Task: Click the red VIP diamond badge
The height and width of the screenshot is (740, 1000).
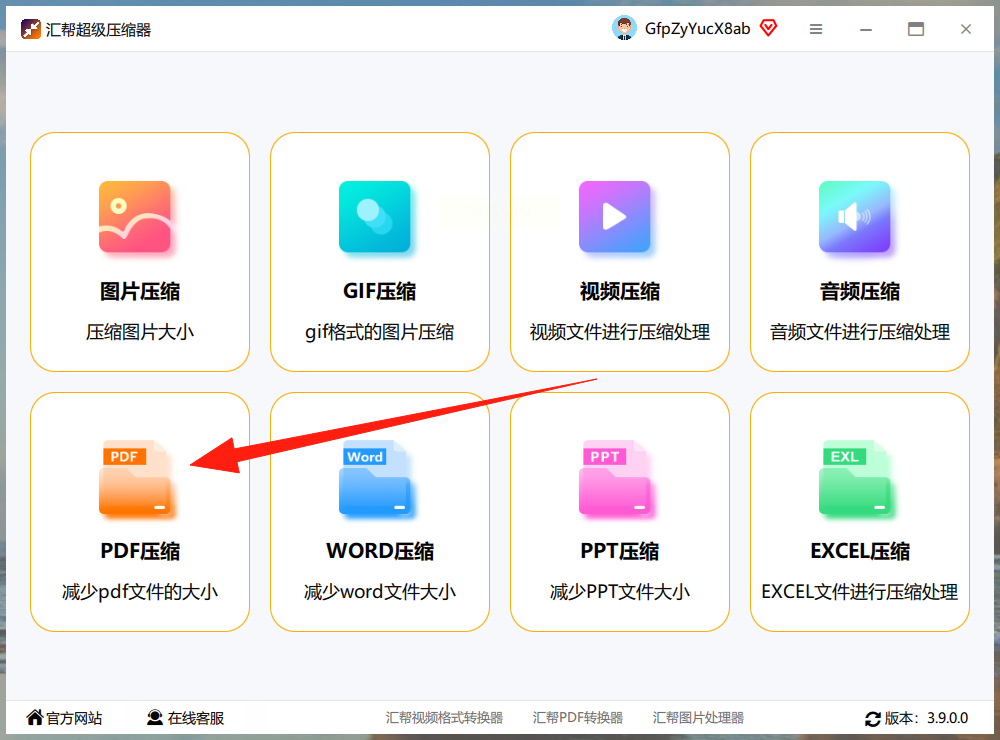Action: pyautogui.click(x=768, y=28)
